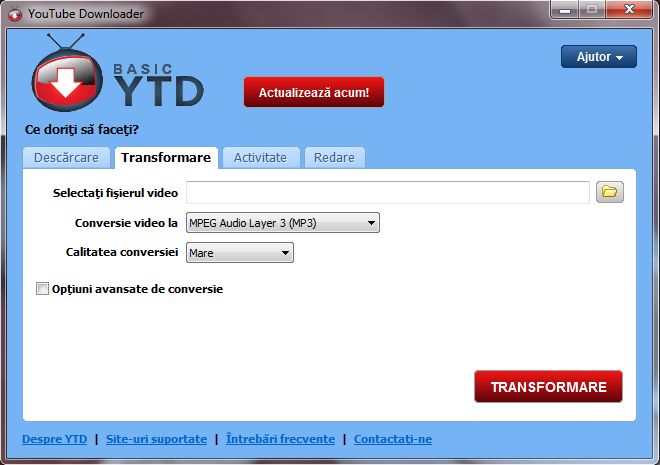
Task: Click the YTD television logo icon
Action: (67, 73)
